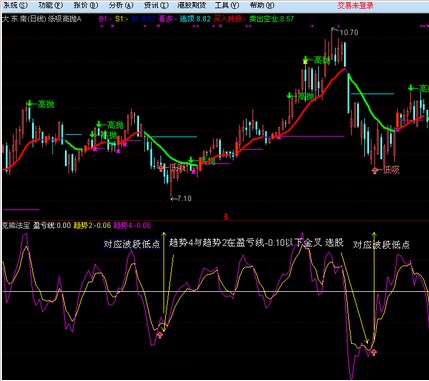The height and width of the screenshot is (381, 429).
Task: Open the 资讯(I) menu
Action: 156,5
